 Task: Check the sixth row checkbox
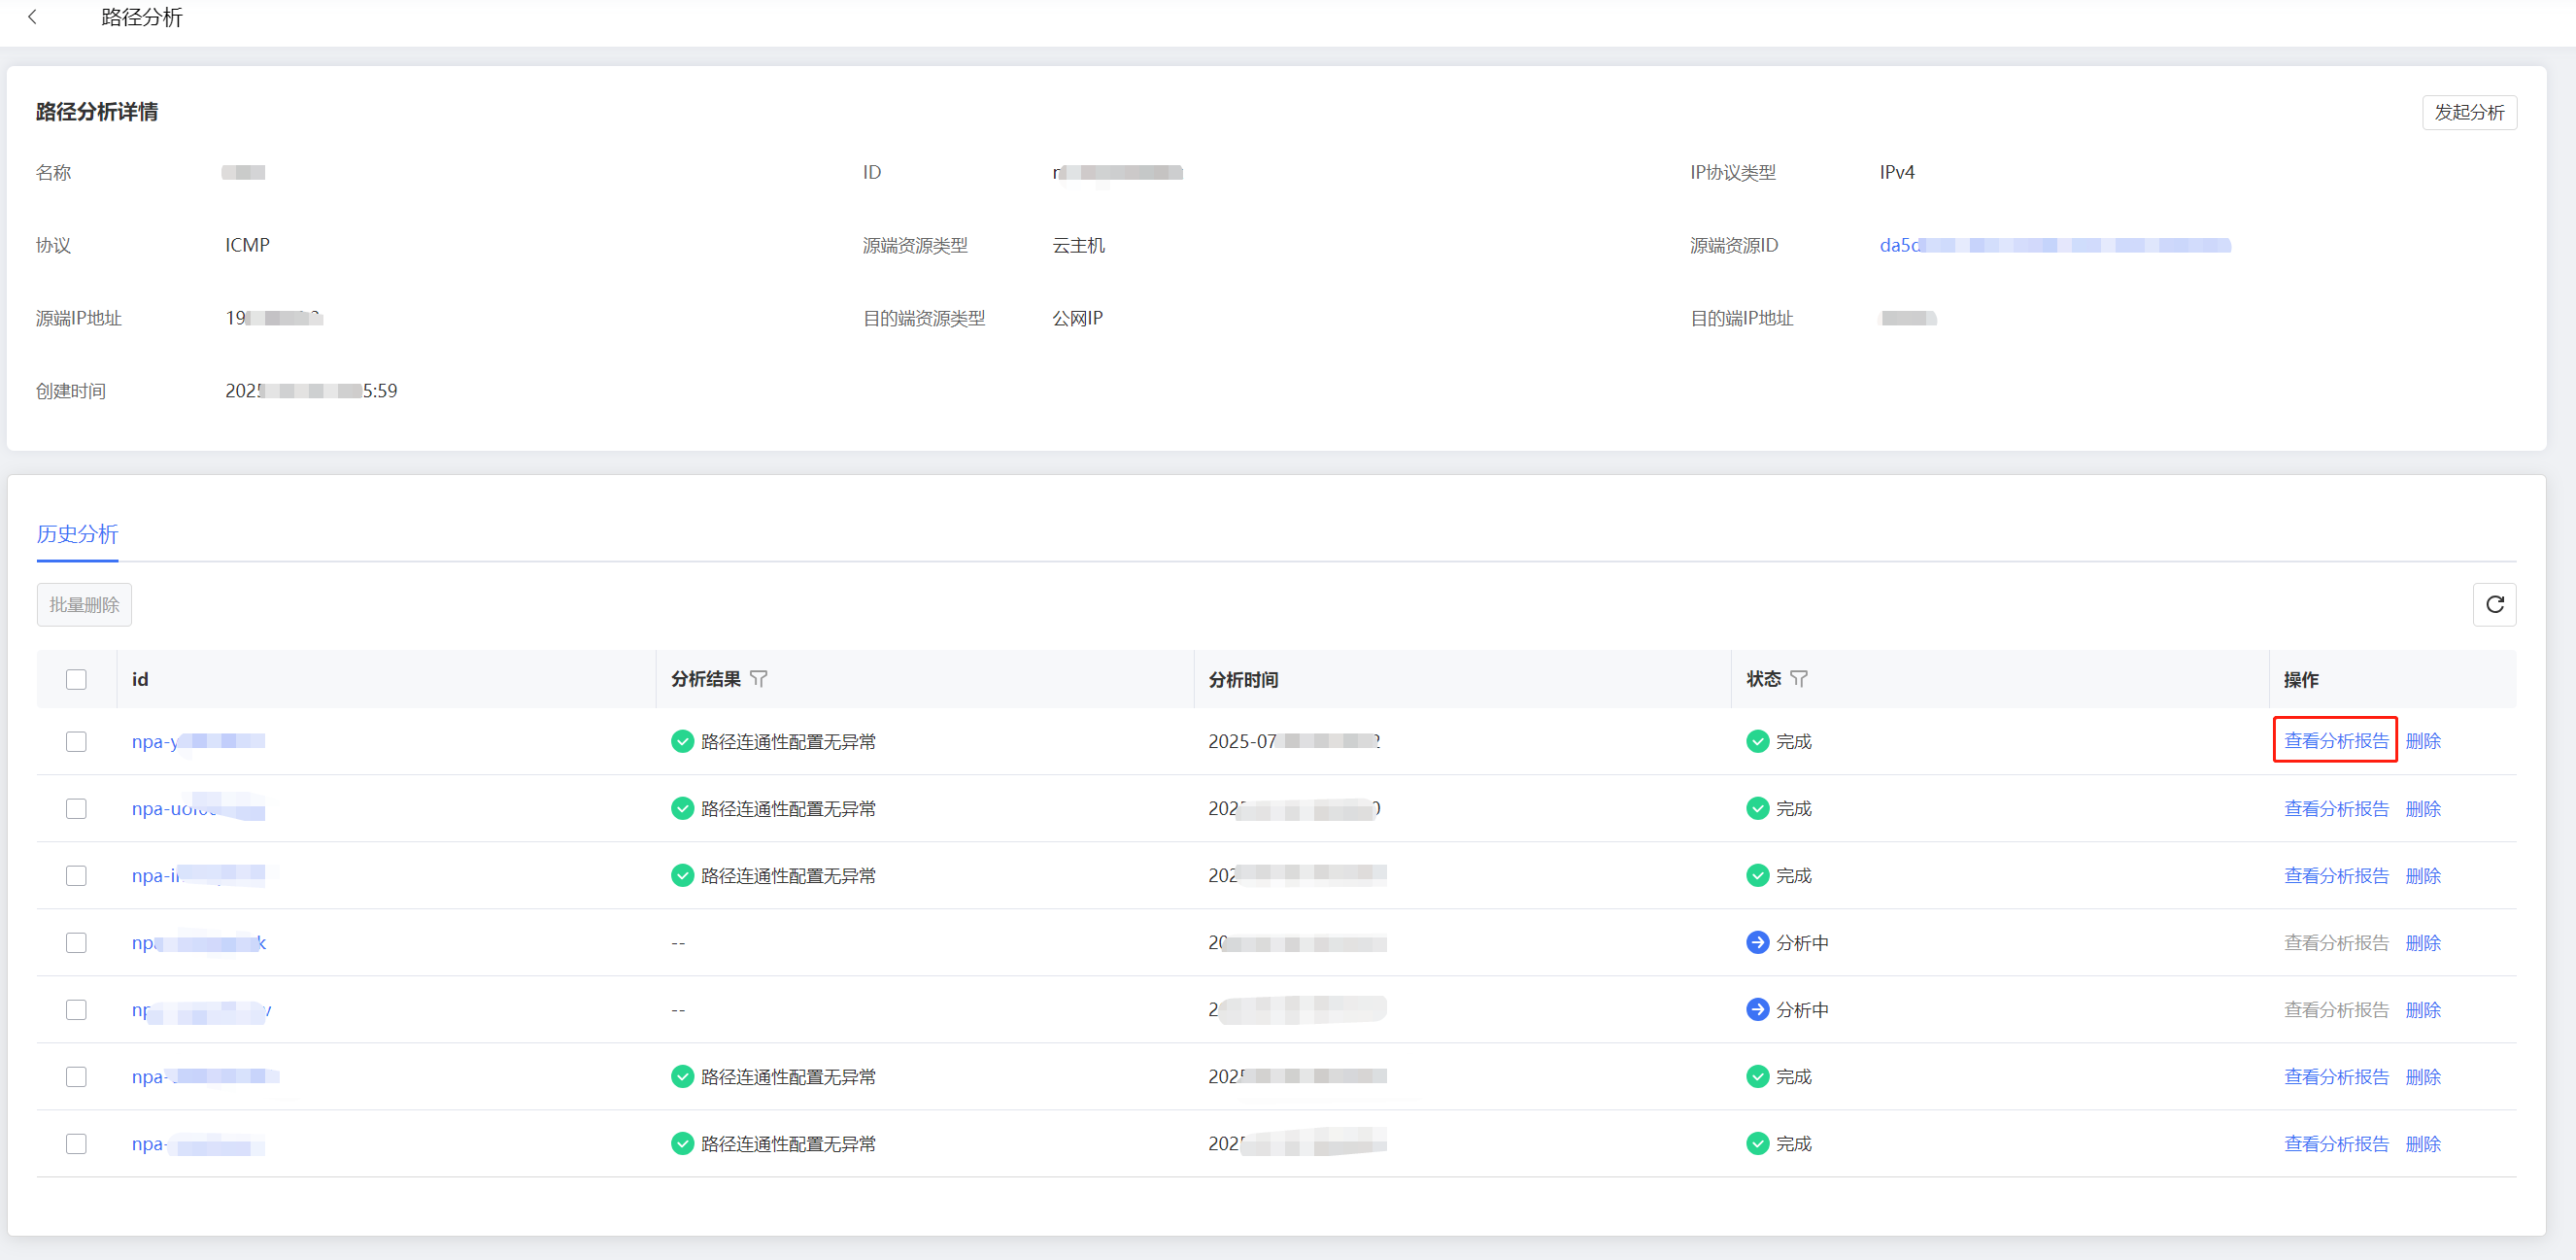coord(76,1076)
